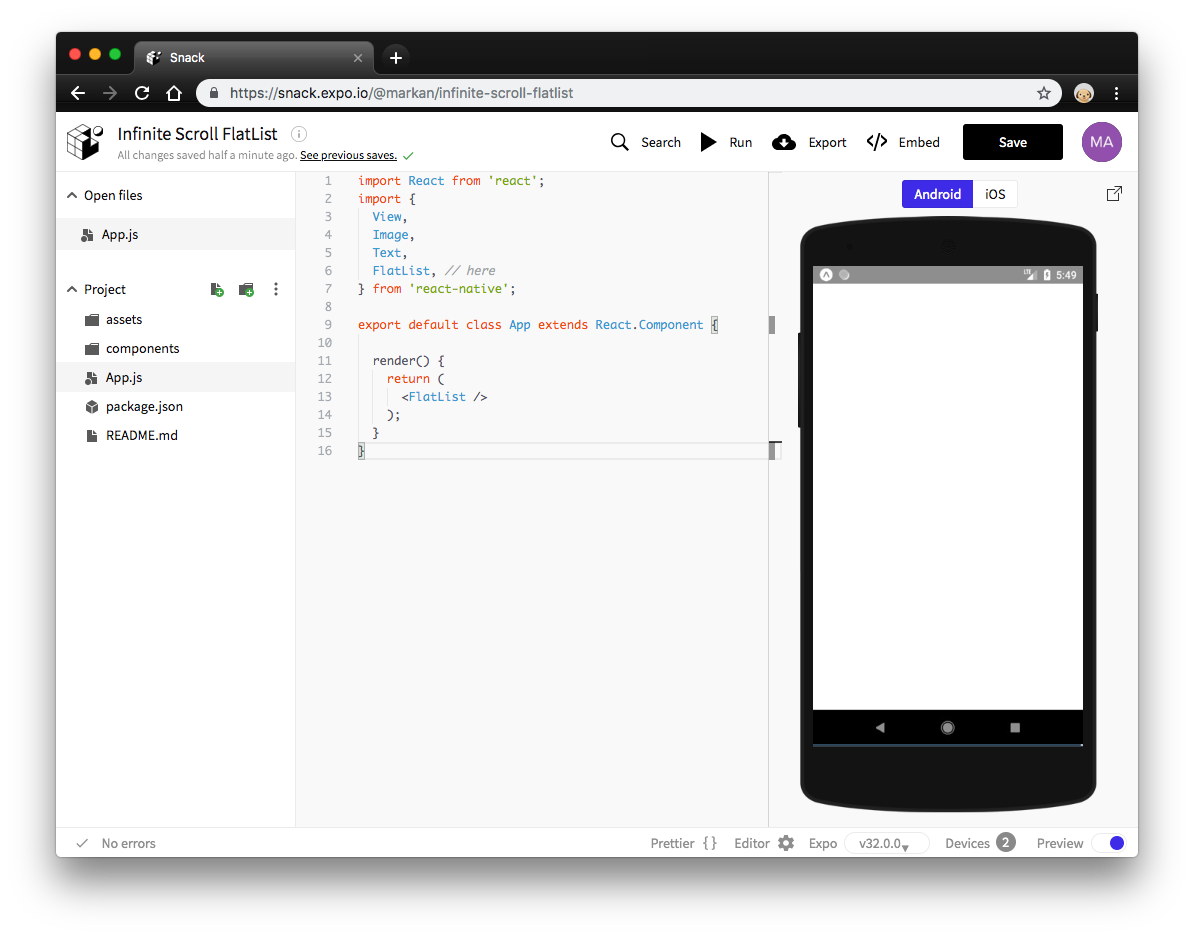This screenshot has height=937, width=1194.
Task: Collapse the Open files section
Action: click(x=72, y=196)
